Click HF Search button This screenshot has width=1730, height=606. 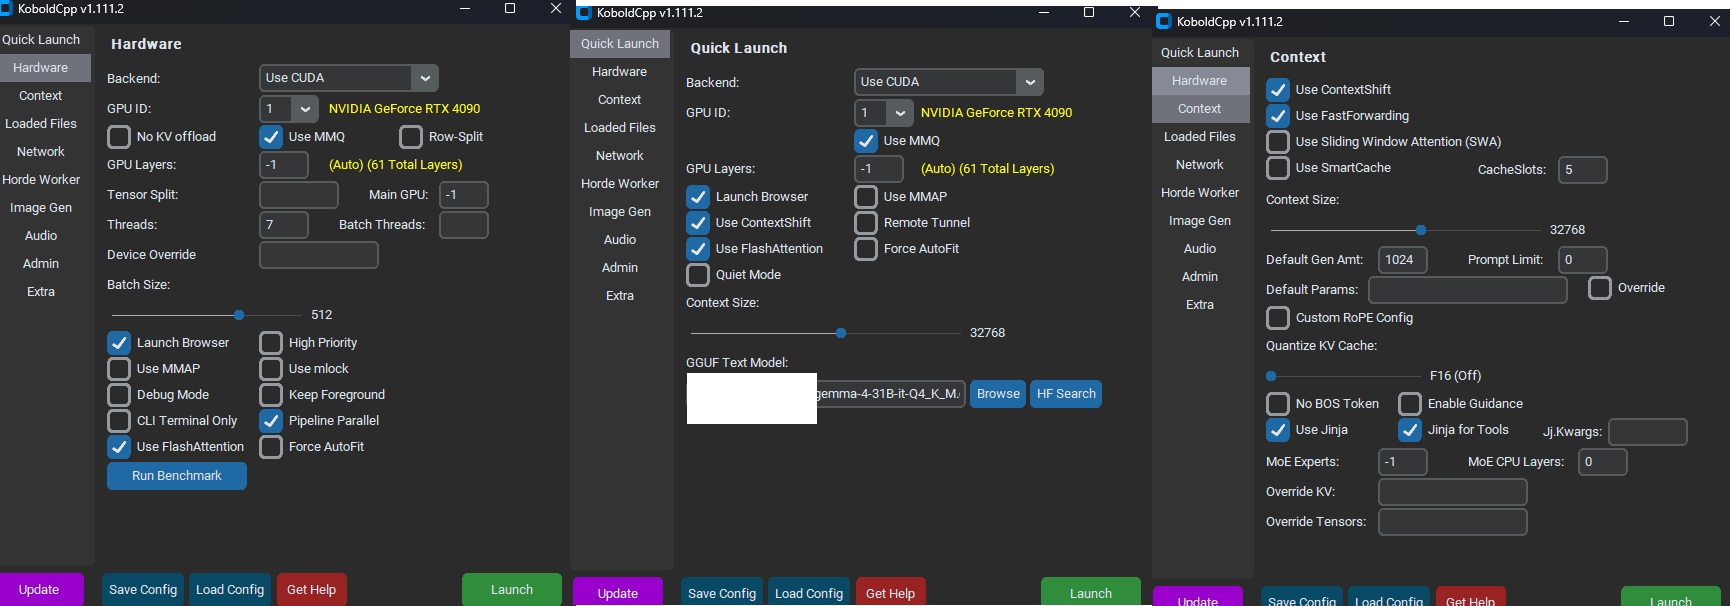pyautogui.click(x=1066, y=393)
